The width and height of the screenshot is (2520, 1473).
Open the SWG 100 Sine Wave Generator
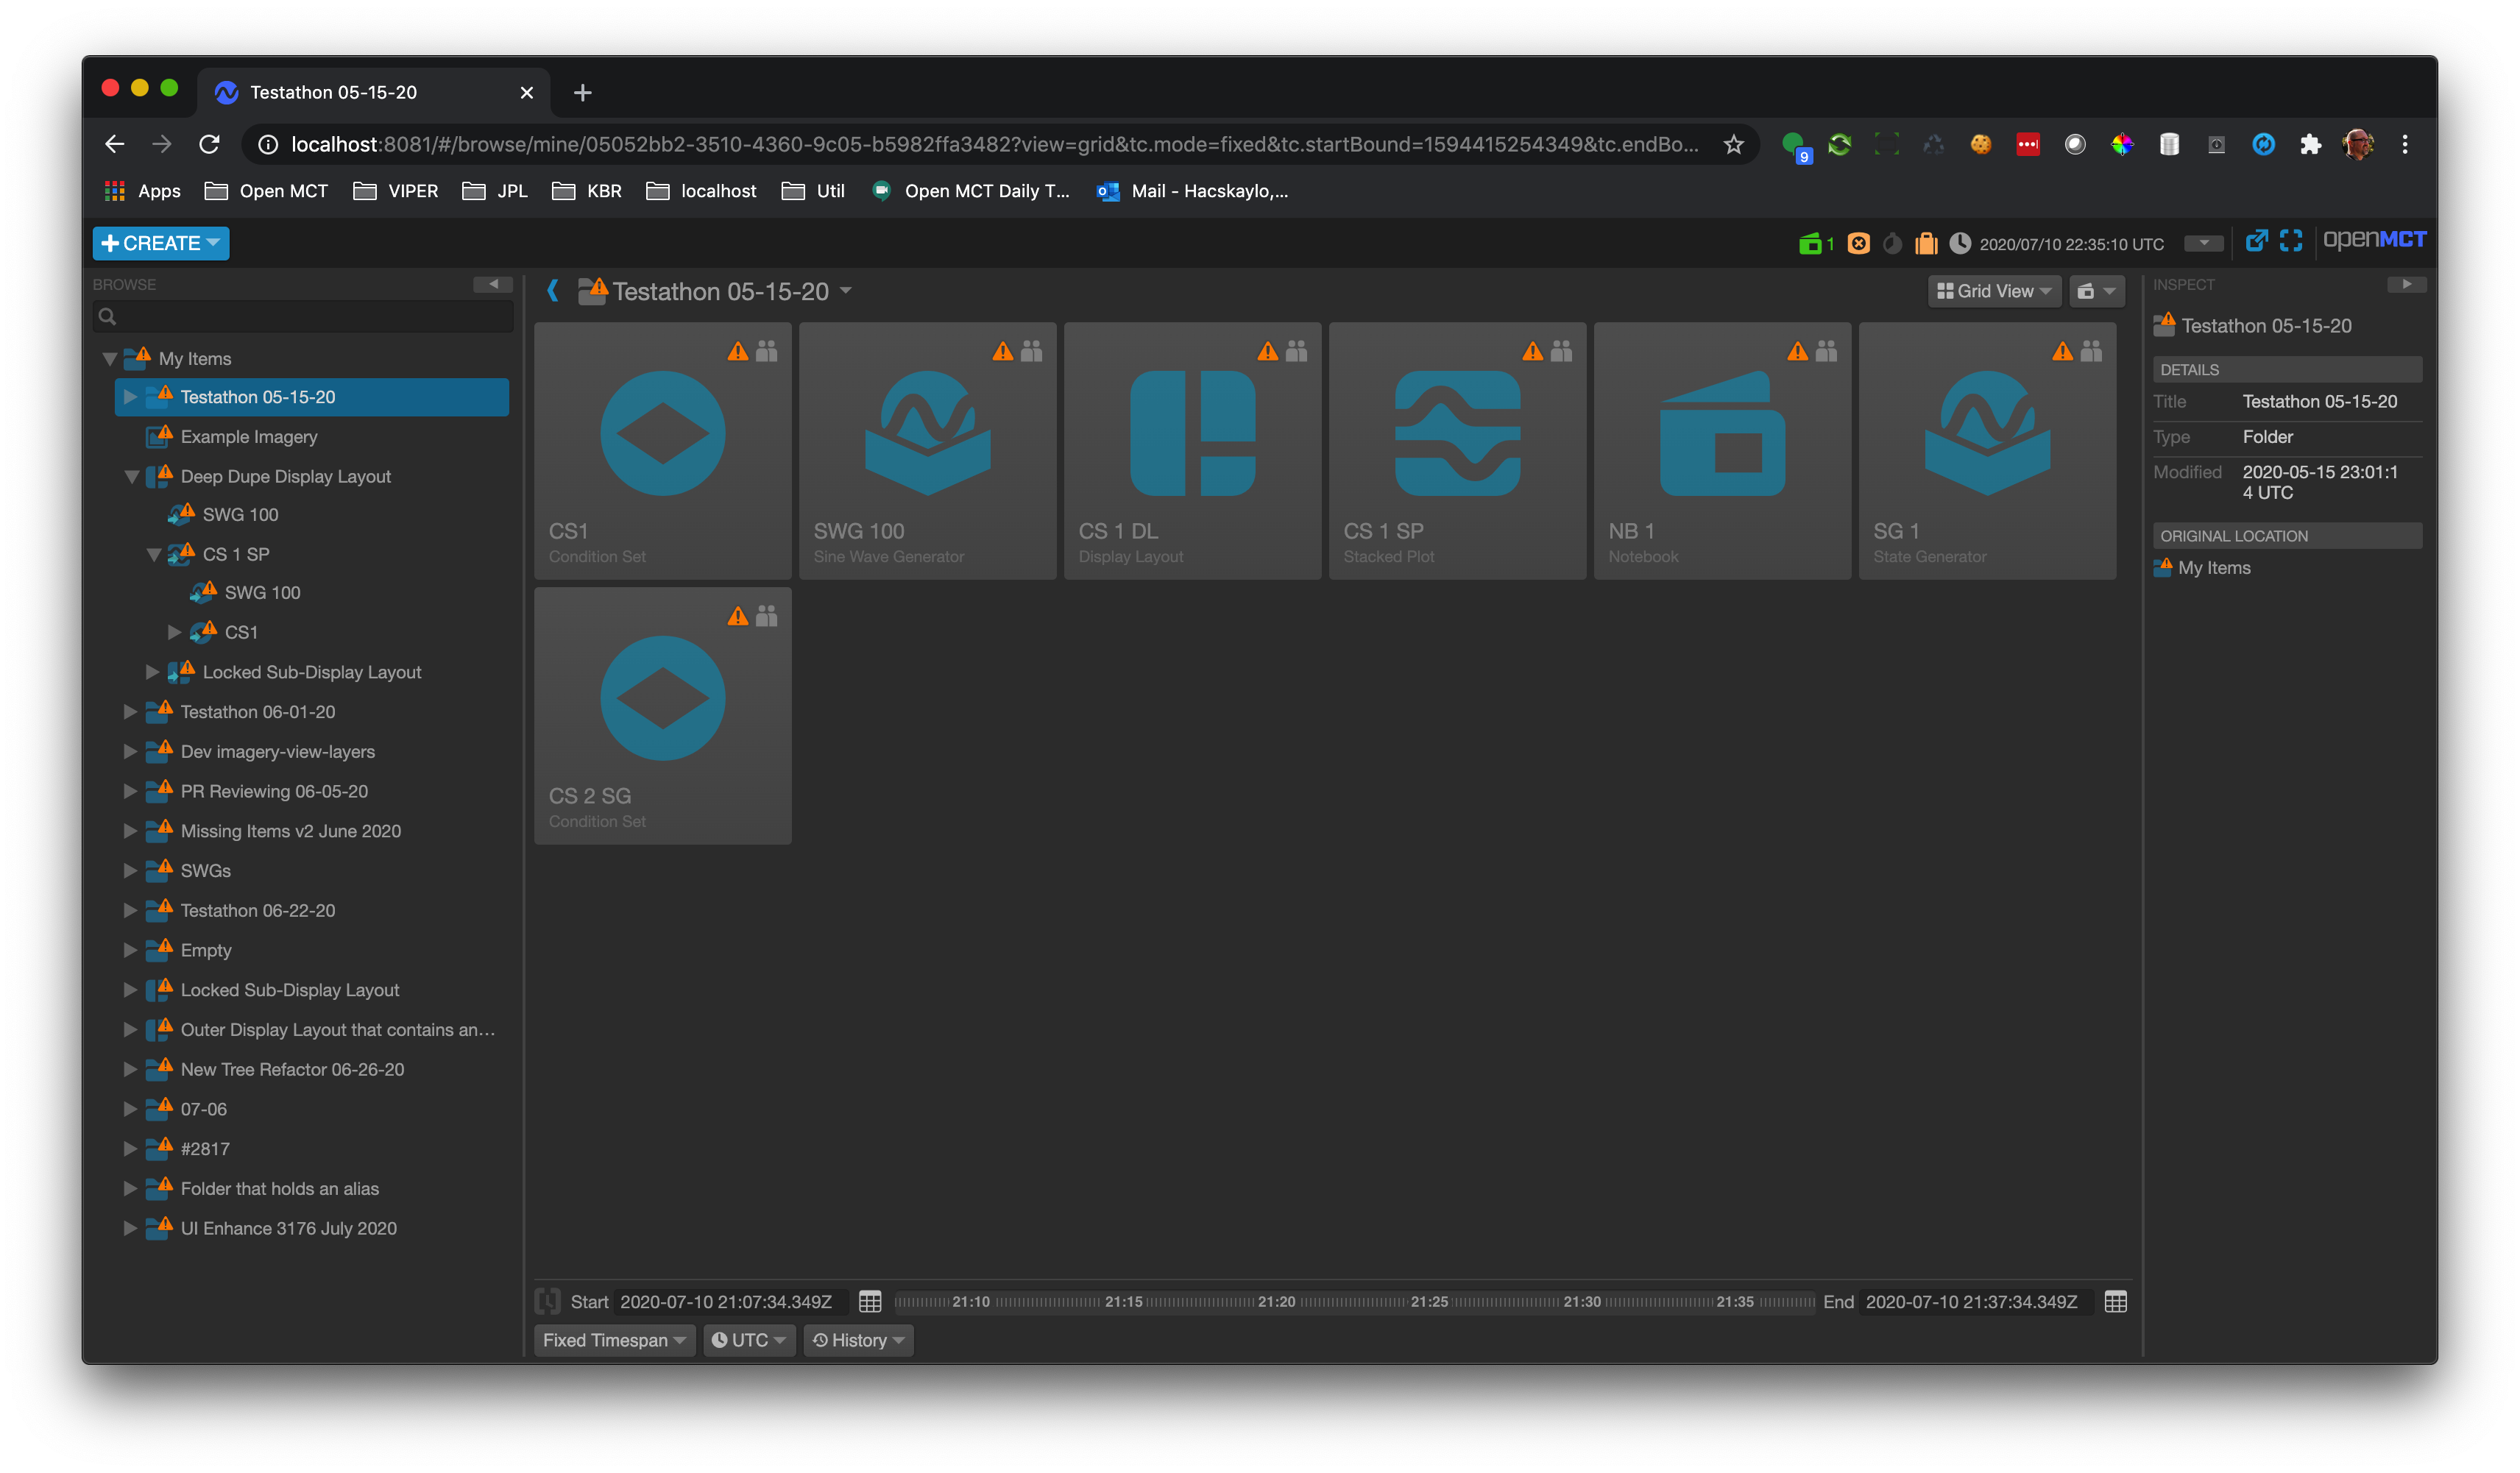(927, 450)
